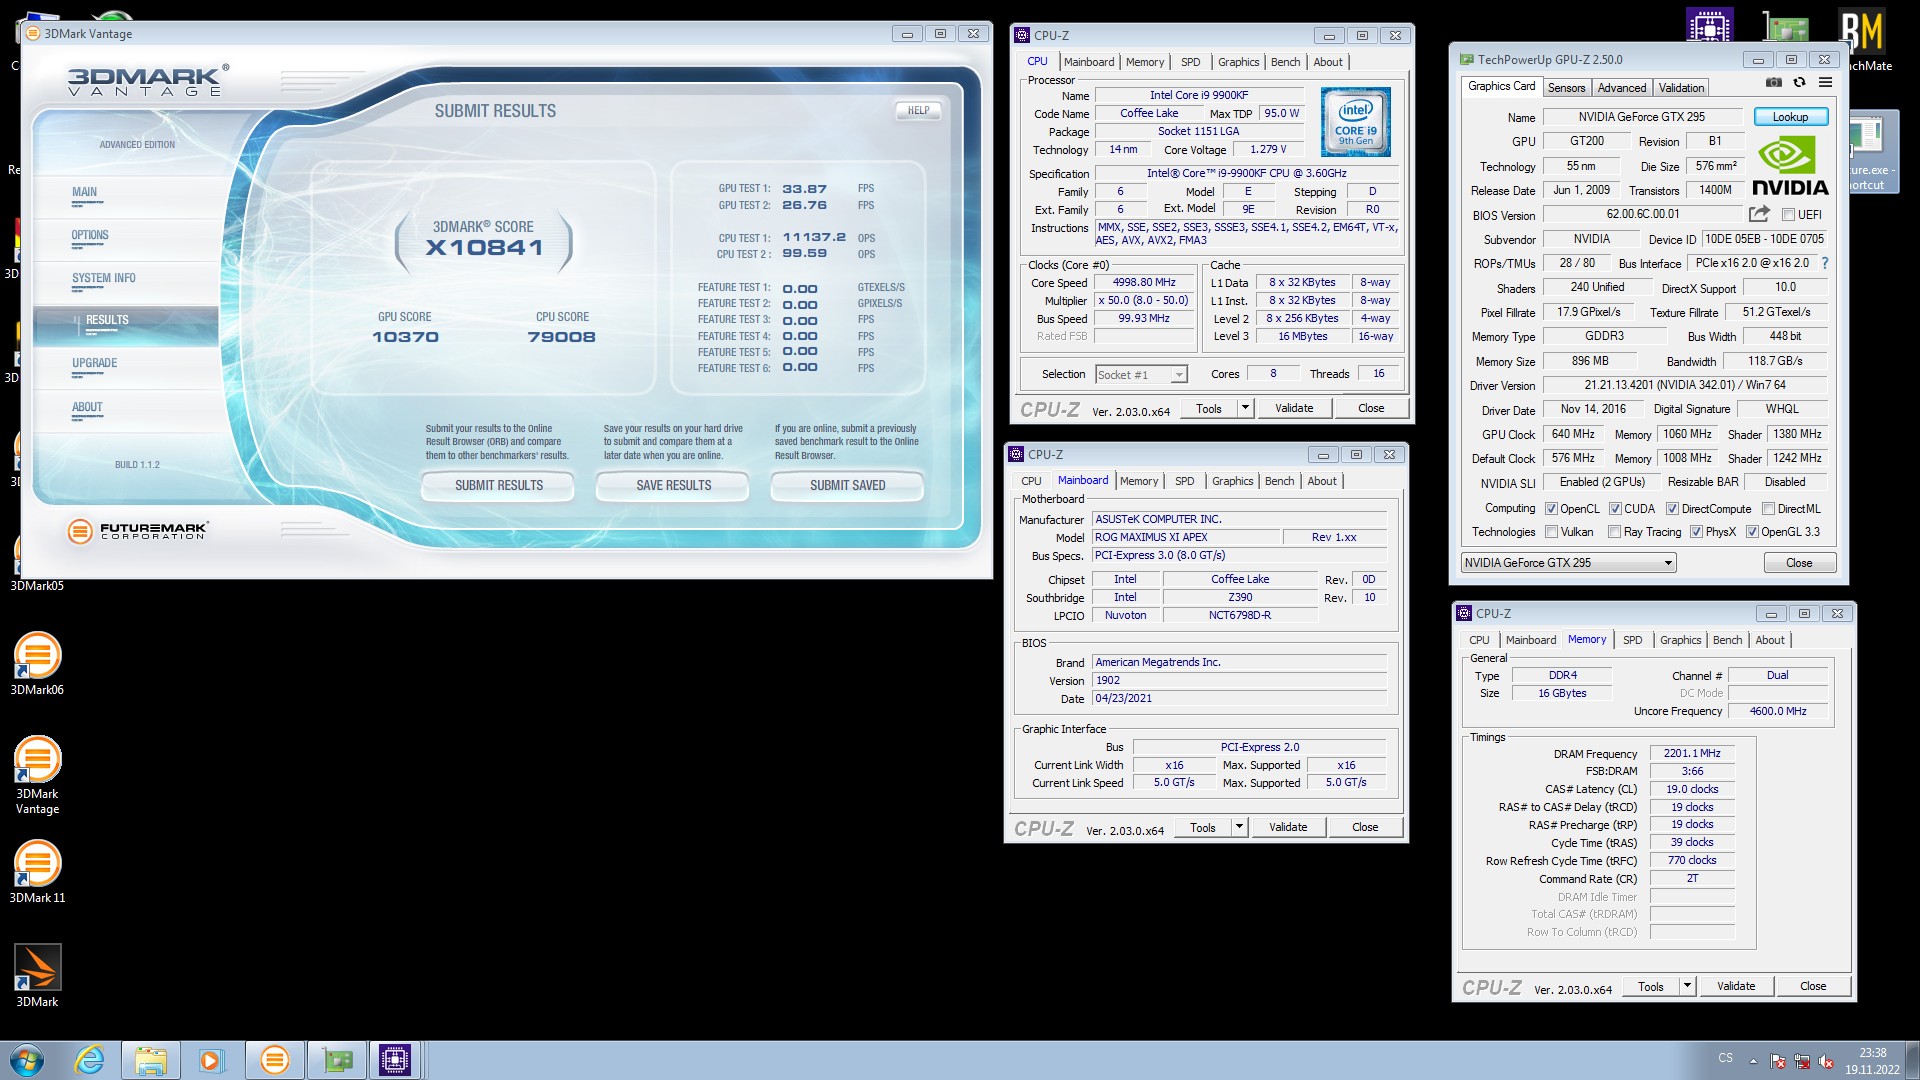Switch to SPD tab in Mainboard CPU-Z window

click(1184, 481)
